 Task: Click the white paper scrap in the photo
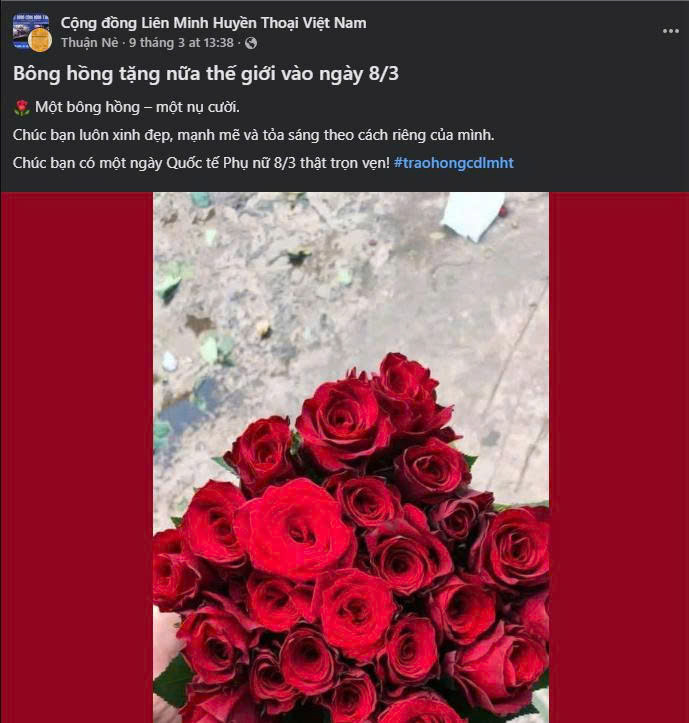click(x=472, y=215)
